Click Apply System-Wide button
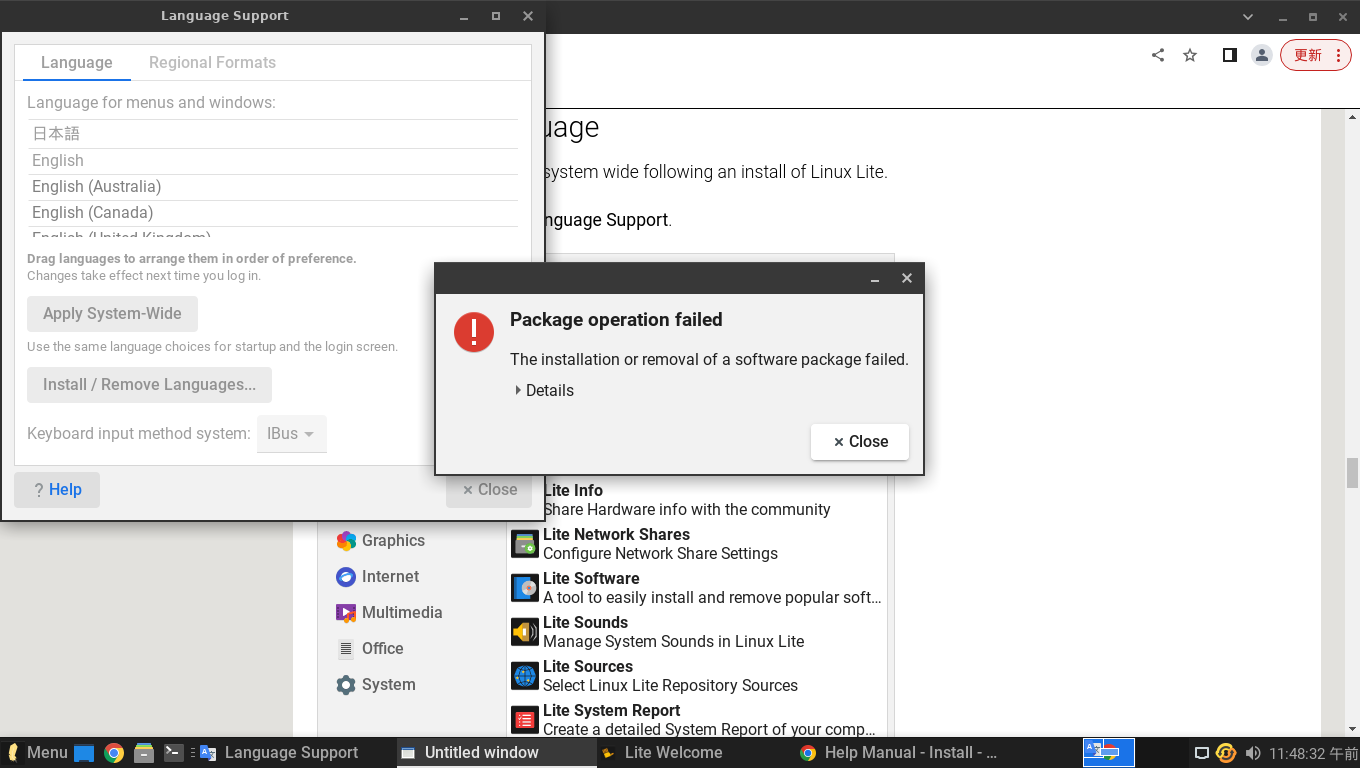1360x768 pixels. click(112, 313)
